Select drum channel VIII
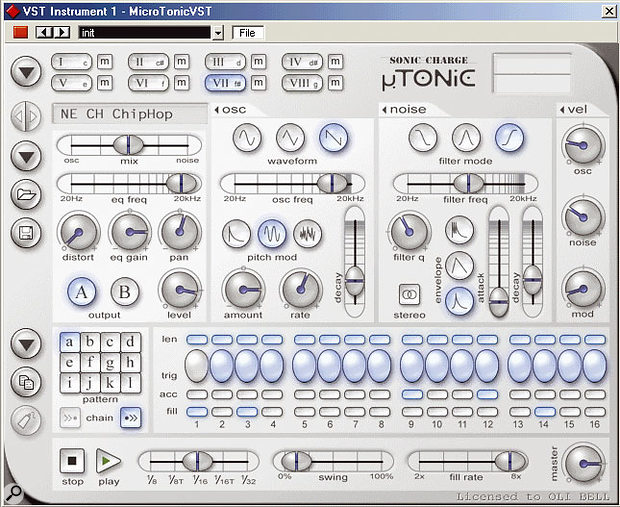Viewport: 620px width, 507px height. pos(302,83)
